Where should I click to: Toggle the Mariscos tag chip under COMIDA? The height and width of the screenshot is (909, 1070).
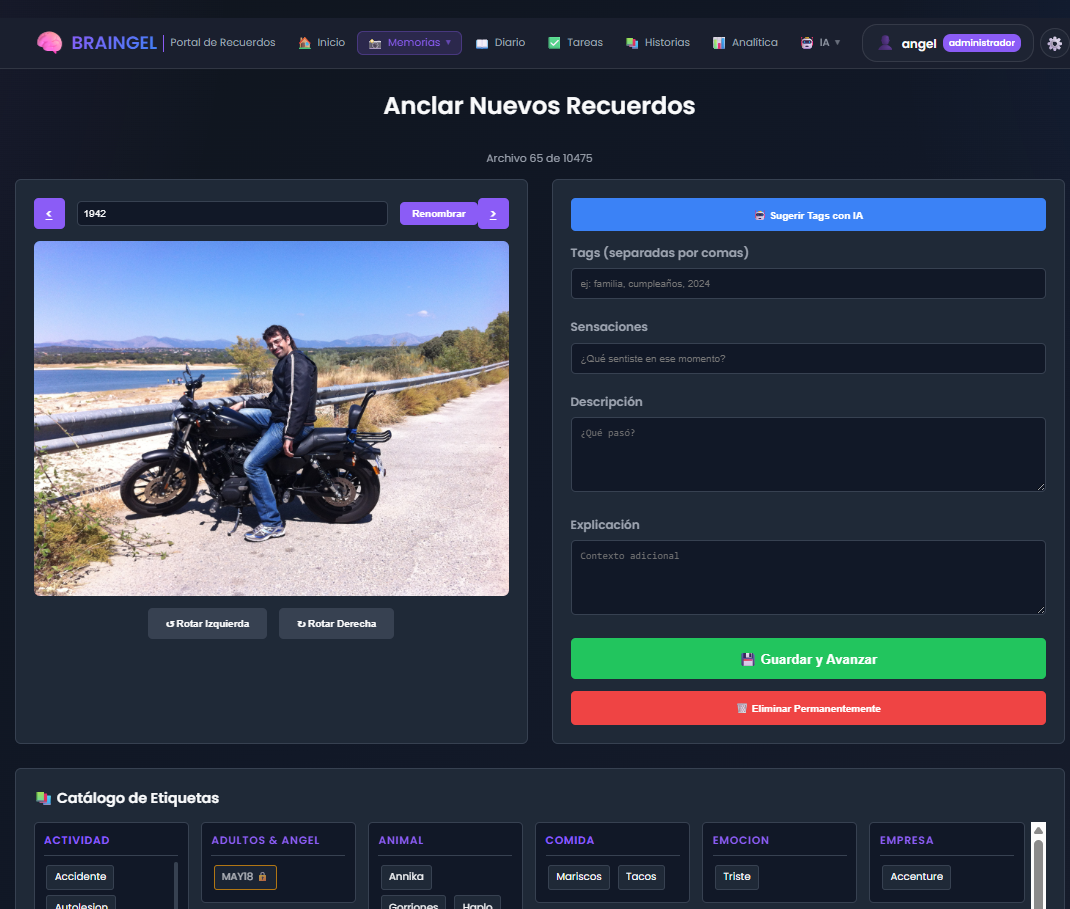click(578, 877)
